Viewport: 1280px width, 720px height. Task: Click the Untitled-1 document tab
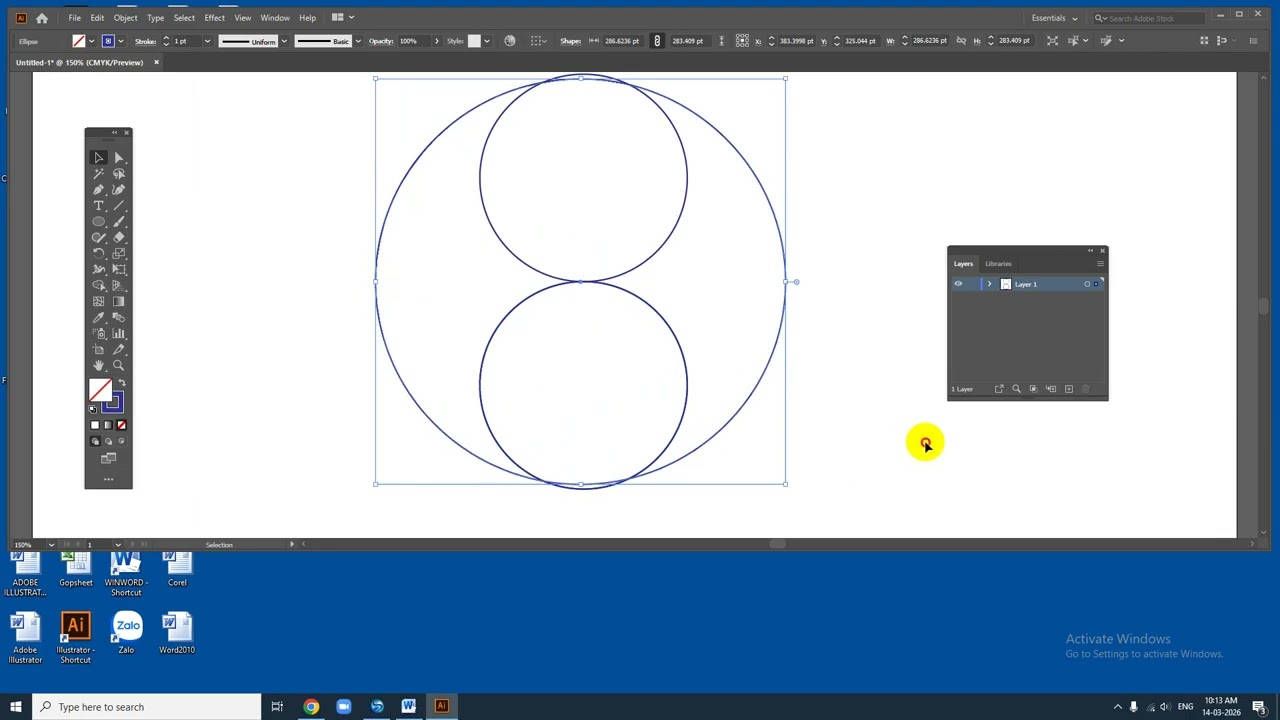[x=80, y=62]
